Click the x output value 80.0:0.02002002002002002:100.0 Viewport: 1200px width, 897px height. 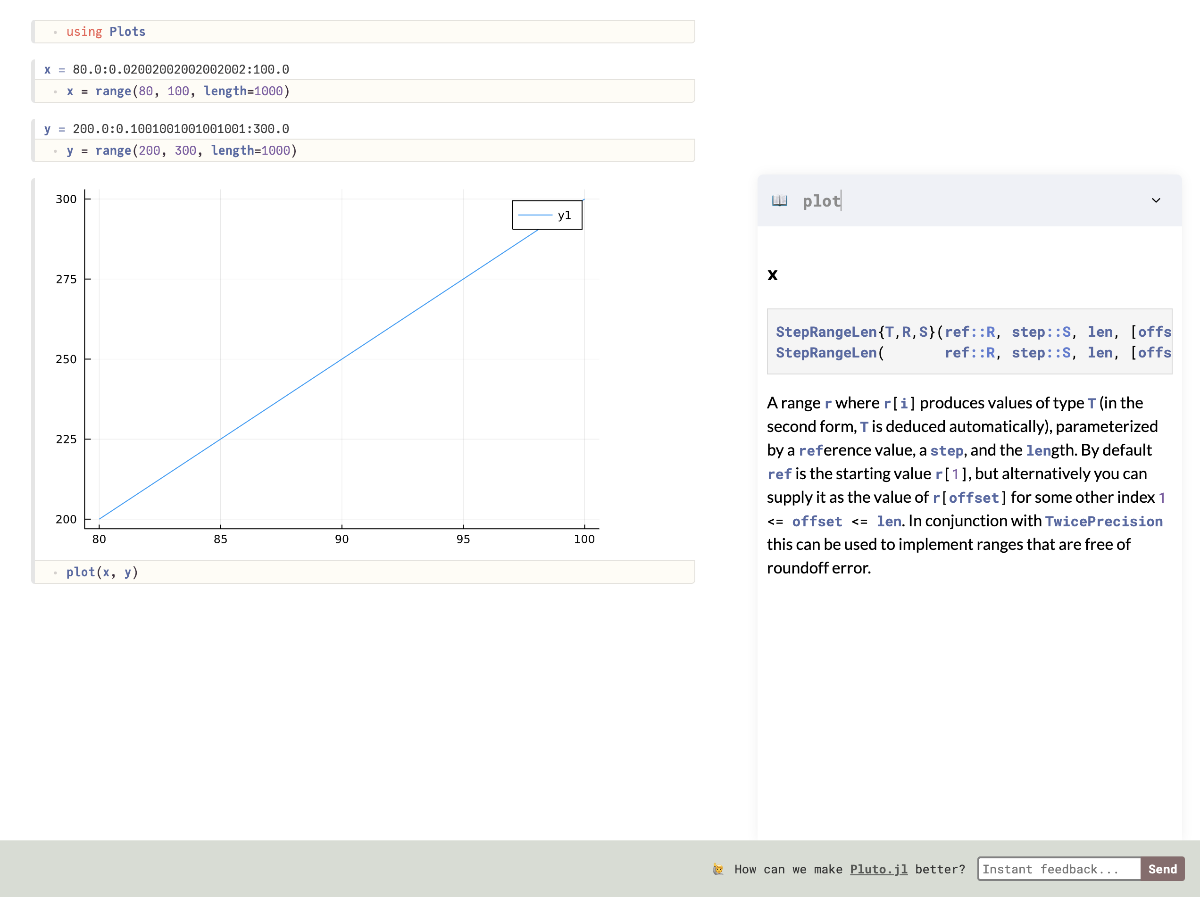pos(181,70)
